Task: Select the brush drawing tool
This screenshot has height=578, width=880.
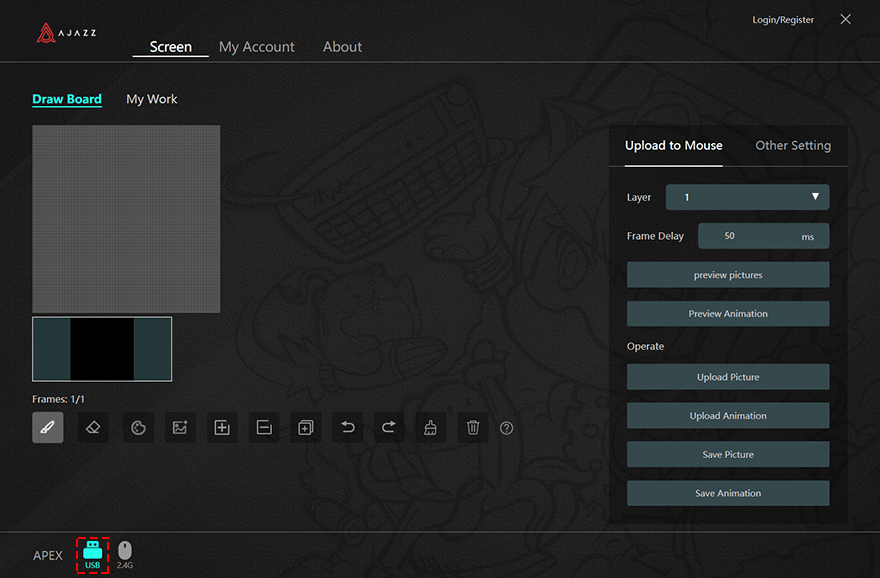Action: click(48, 428)
